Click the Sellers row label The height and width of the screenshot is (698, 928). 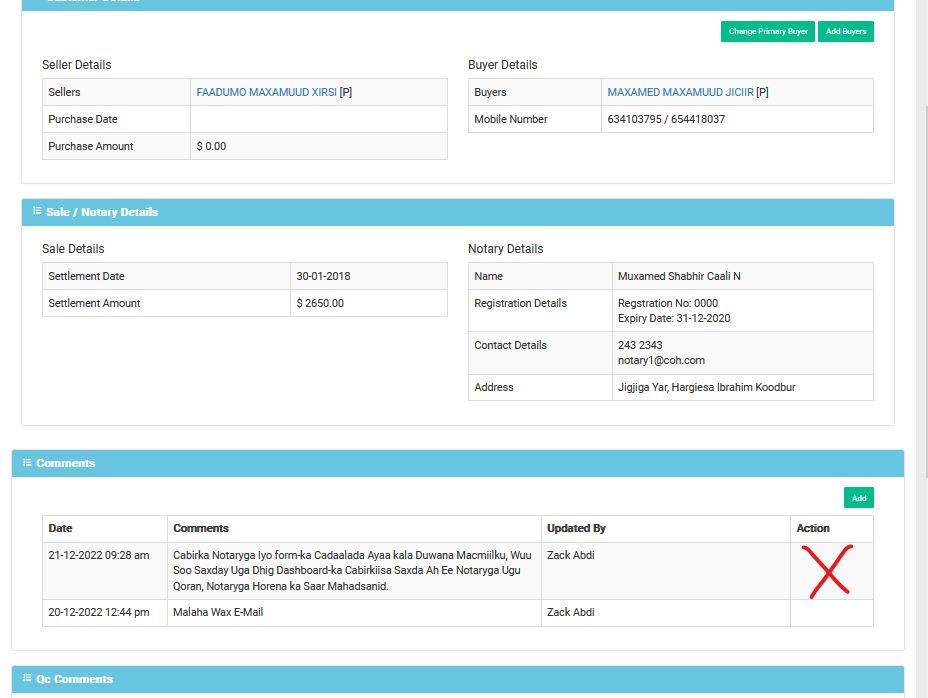pos(64,92)
